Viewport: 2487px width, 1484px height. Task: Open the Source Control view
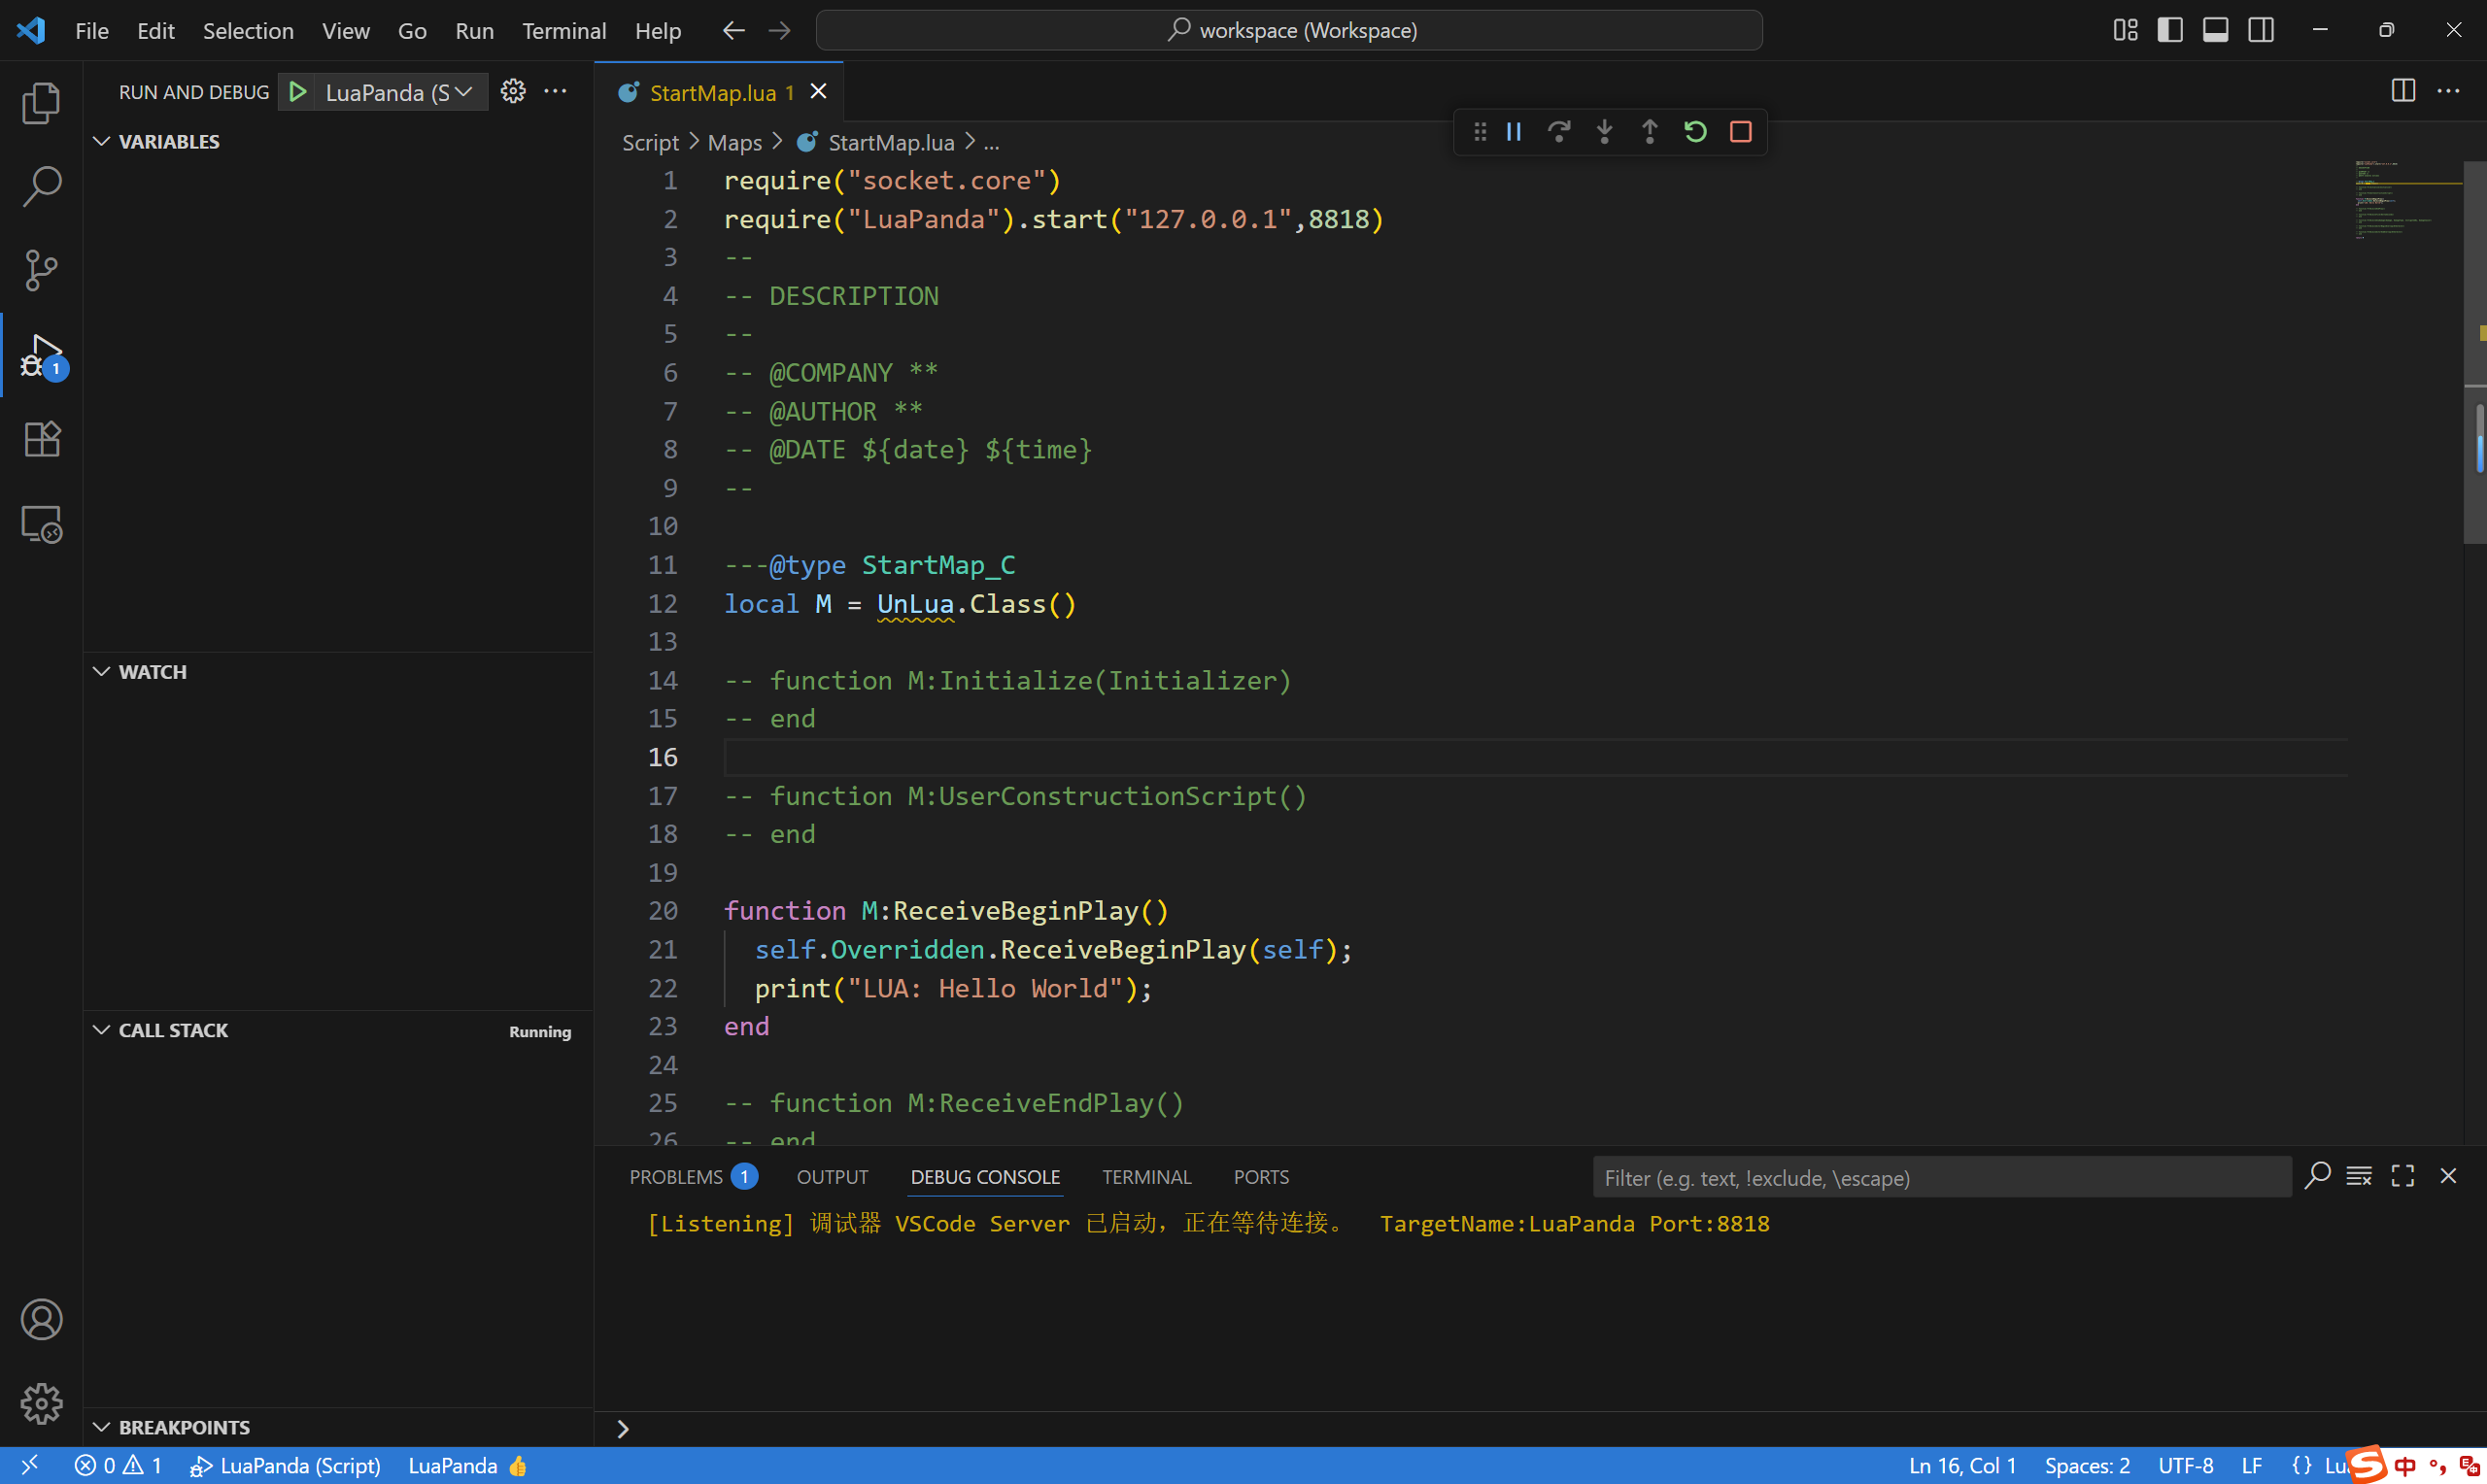click(x=41, y=270)
